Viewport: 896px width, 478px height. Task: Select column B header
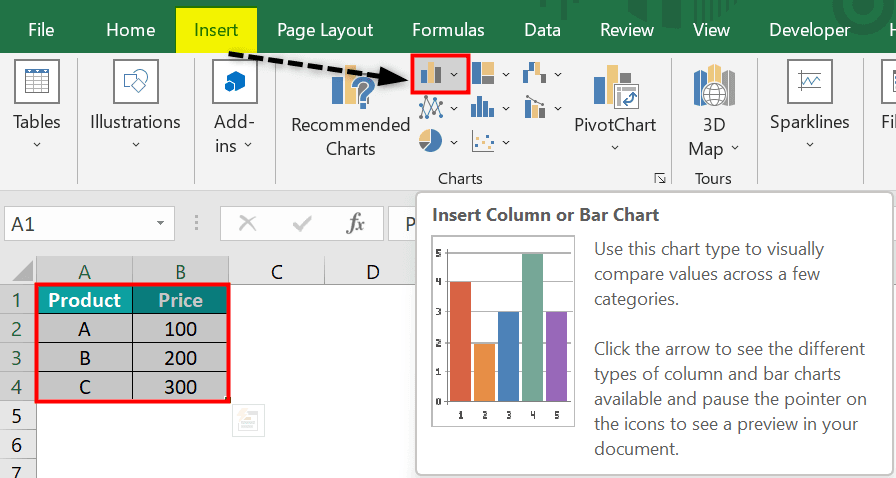click(x=181, y=271)
